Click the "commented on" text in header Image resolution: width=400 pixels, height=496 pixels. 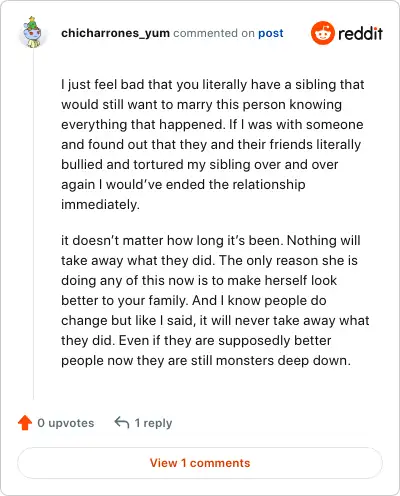(x=214, y=33)
